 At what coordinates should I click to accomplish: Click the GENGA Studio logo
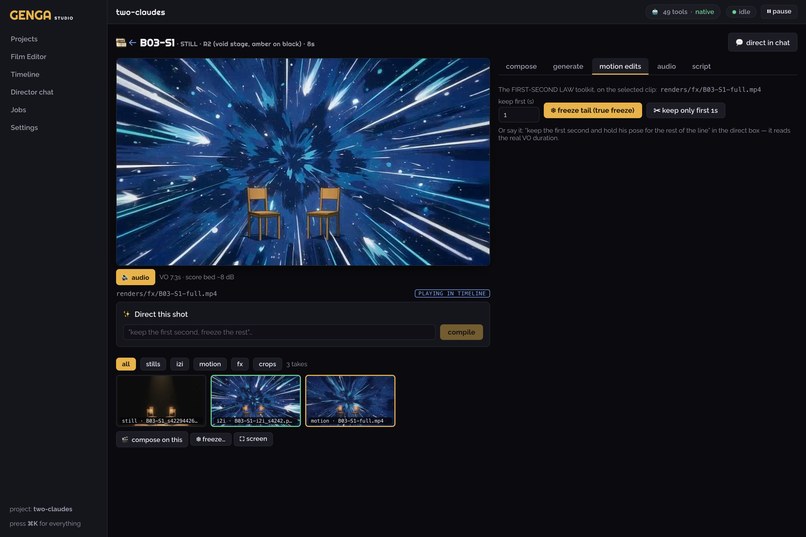[x=41, y=15]
